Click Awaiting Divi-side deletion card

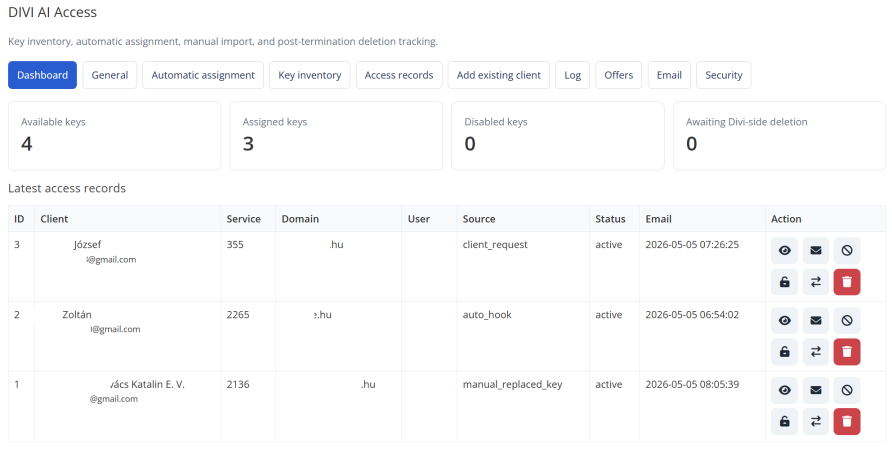779,136
